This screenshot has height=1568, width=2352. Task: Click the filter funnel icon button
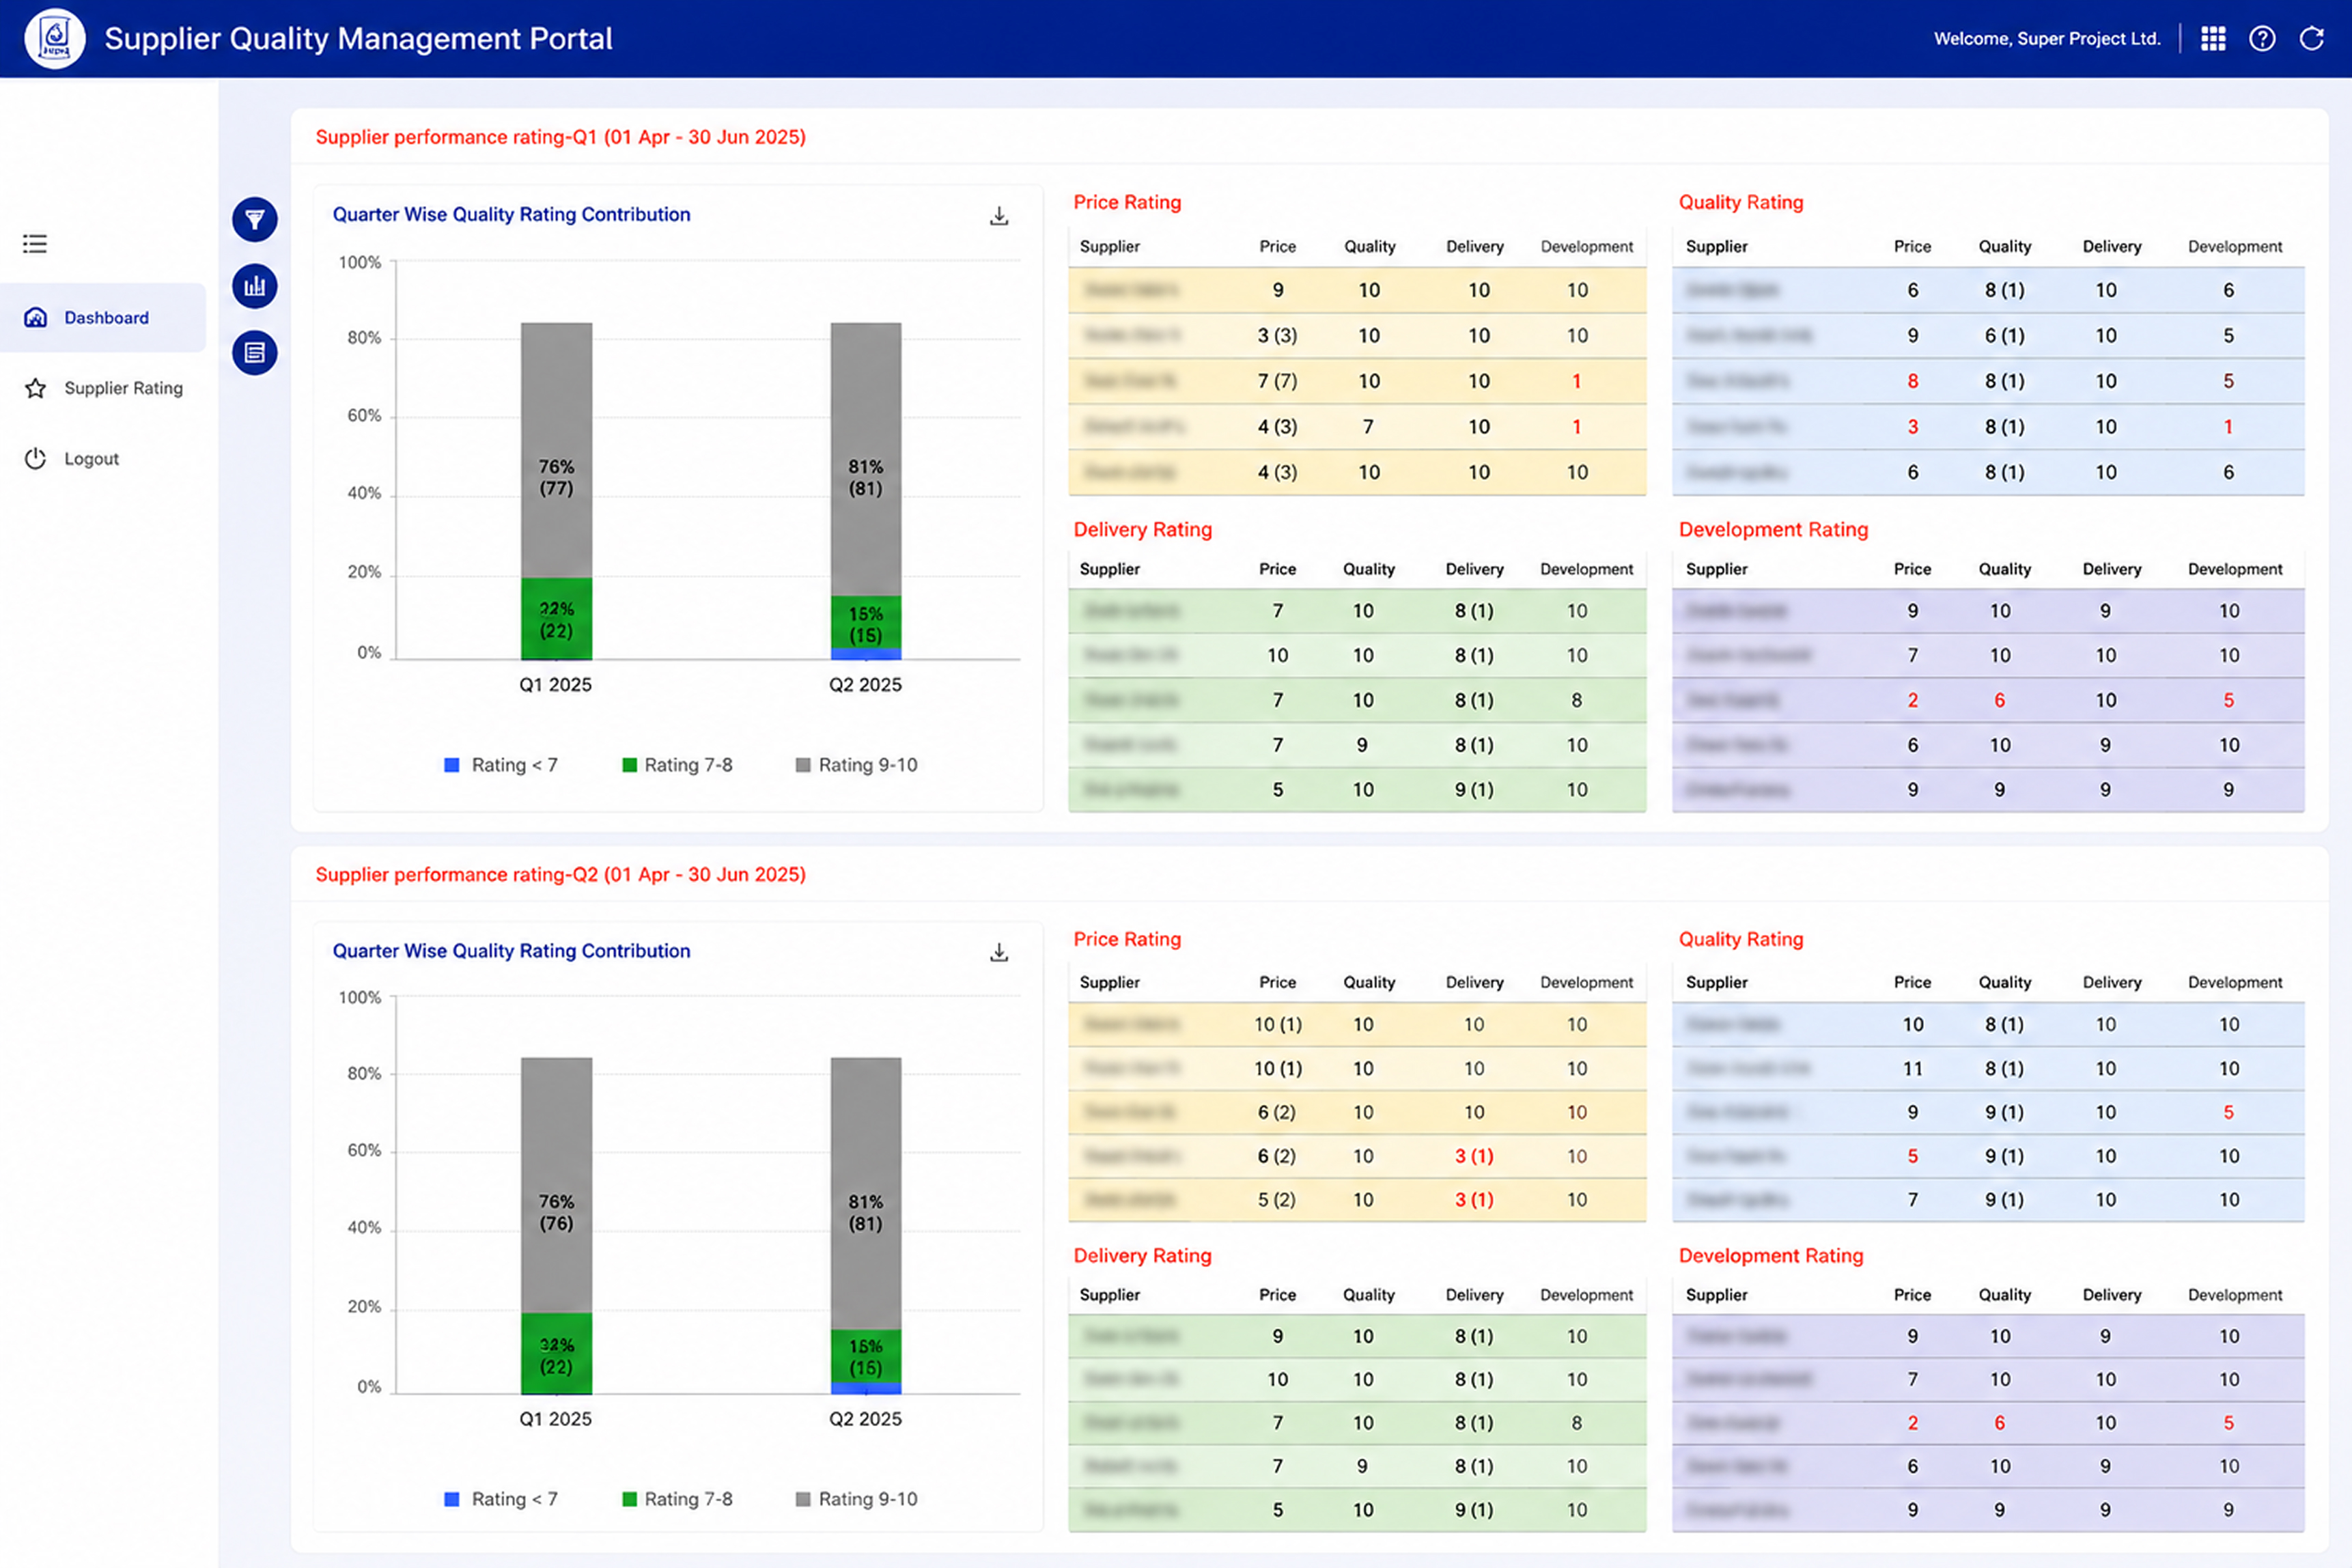(255, 219)
